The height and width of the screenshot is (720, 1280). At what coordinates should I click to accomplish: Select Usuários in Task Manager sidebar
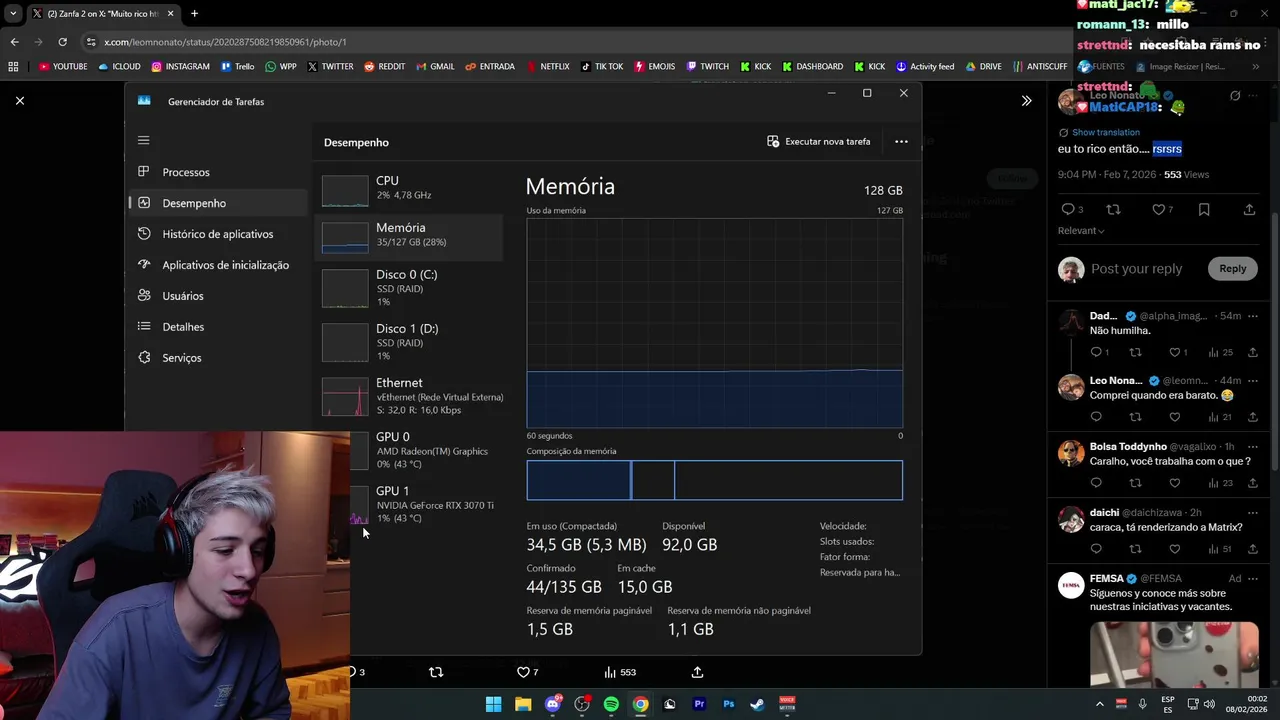pyautogui.click(x=218, y=296)
